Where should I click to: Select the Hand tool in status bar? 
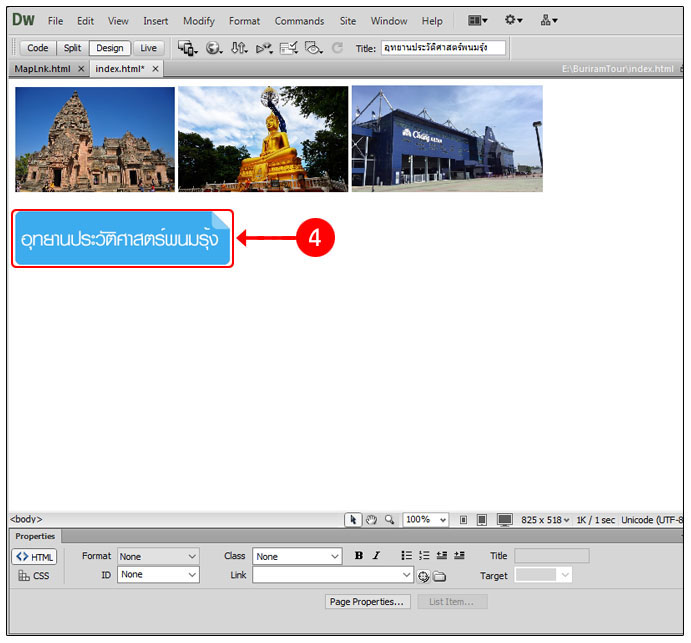coord(371,520)
